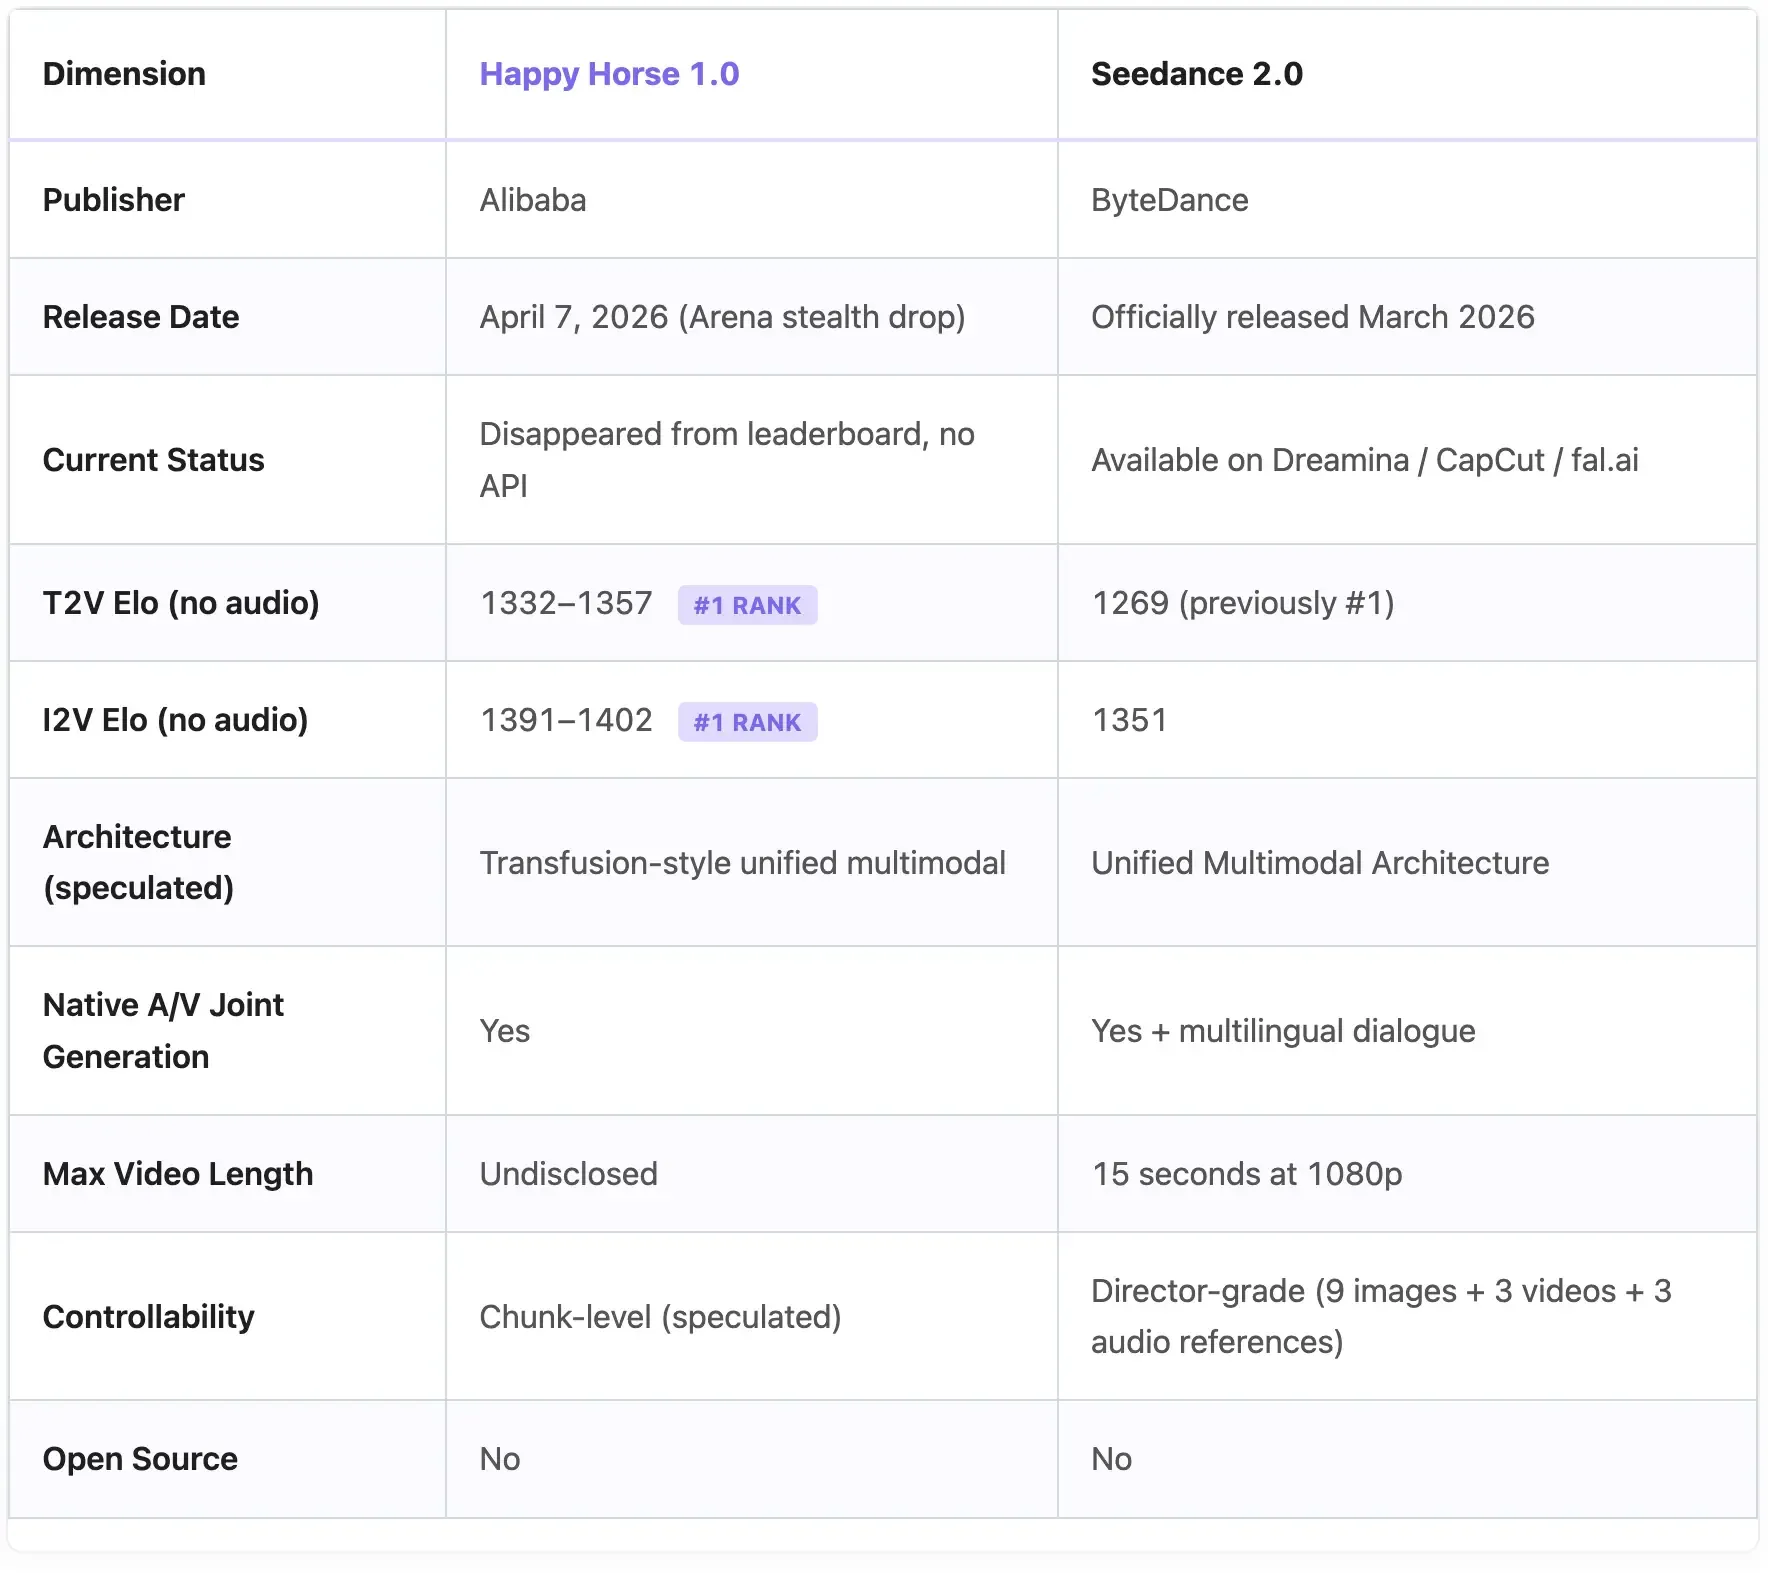1768x1573 pixels.
Task: Select the 1332–1357 Elo score
Action: click(566, 603)
